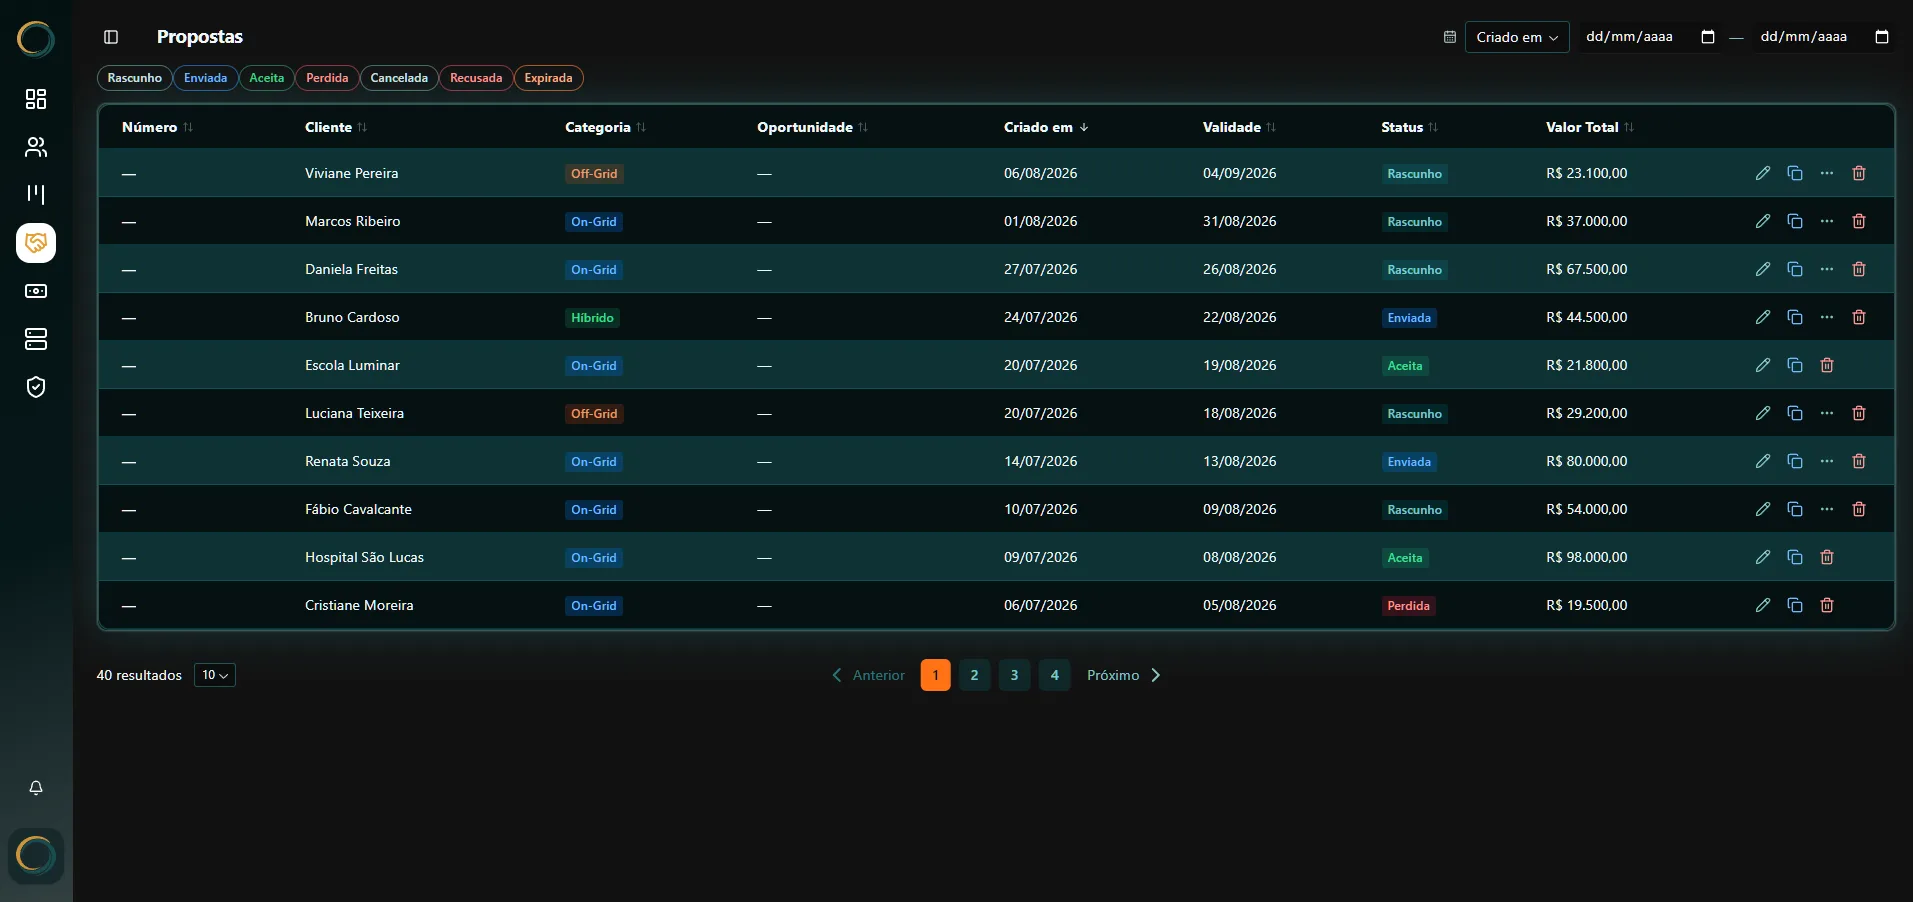This screenshot has height=902, width=1913.
Task: Jump to page 3 of results
Action: coord(1015,675)
